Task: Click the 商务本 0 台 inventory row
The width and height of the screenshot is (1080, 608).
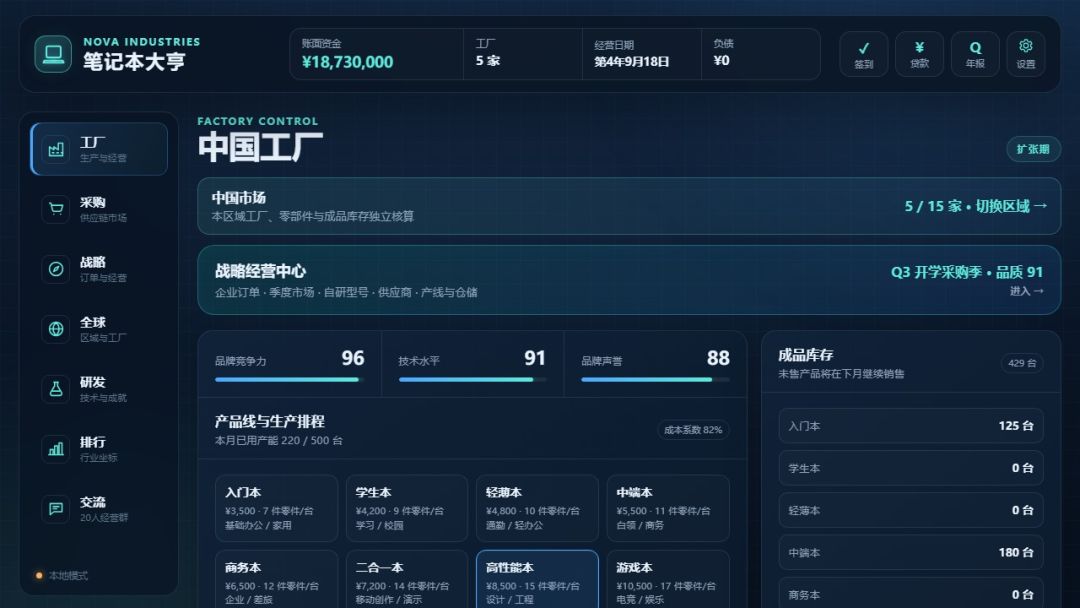Action: pos(911,594)
